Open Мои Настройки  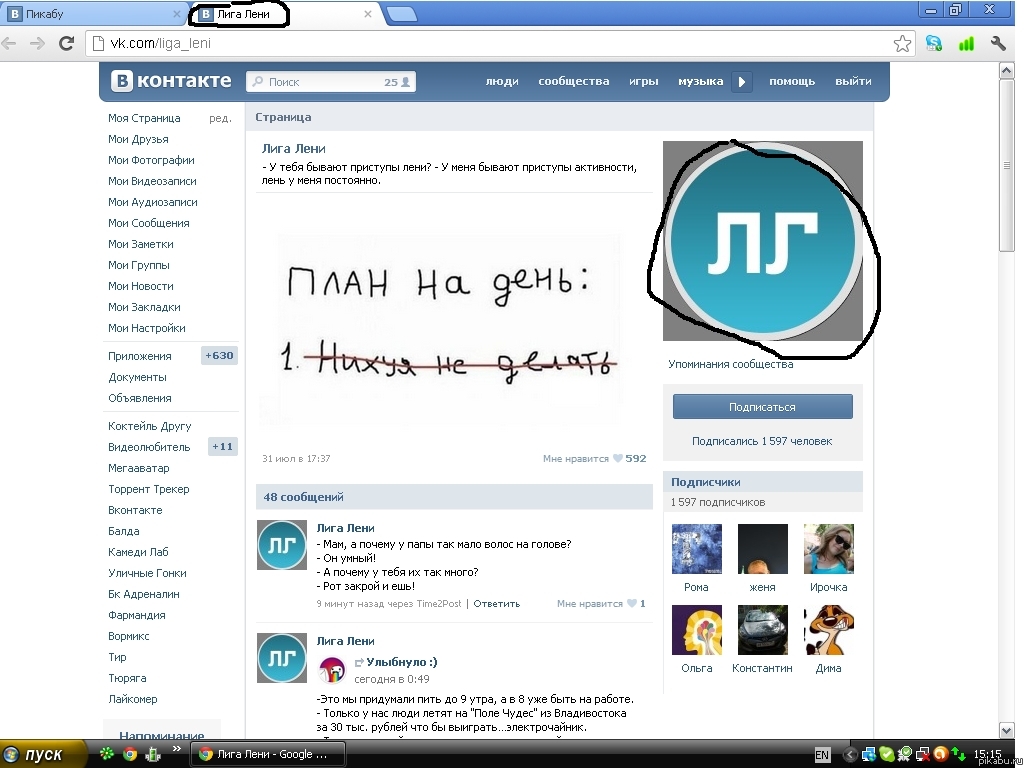point(147,328)
